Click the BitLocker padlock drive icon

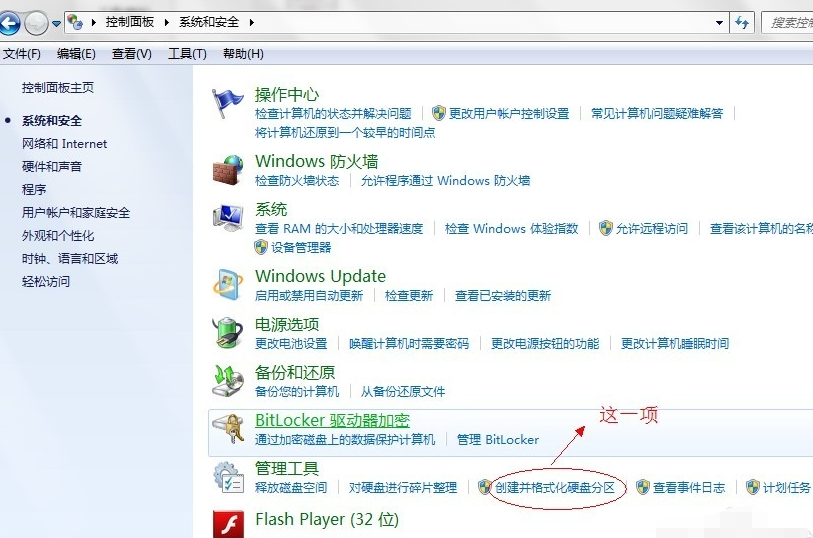[228, 429]
